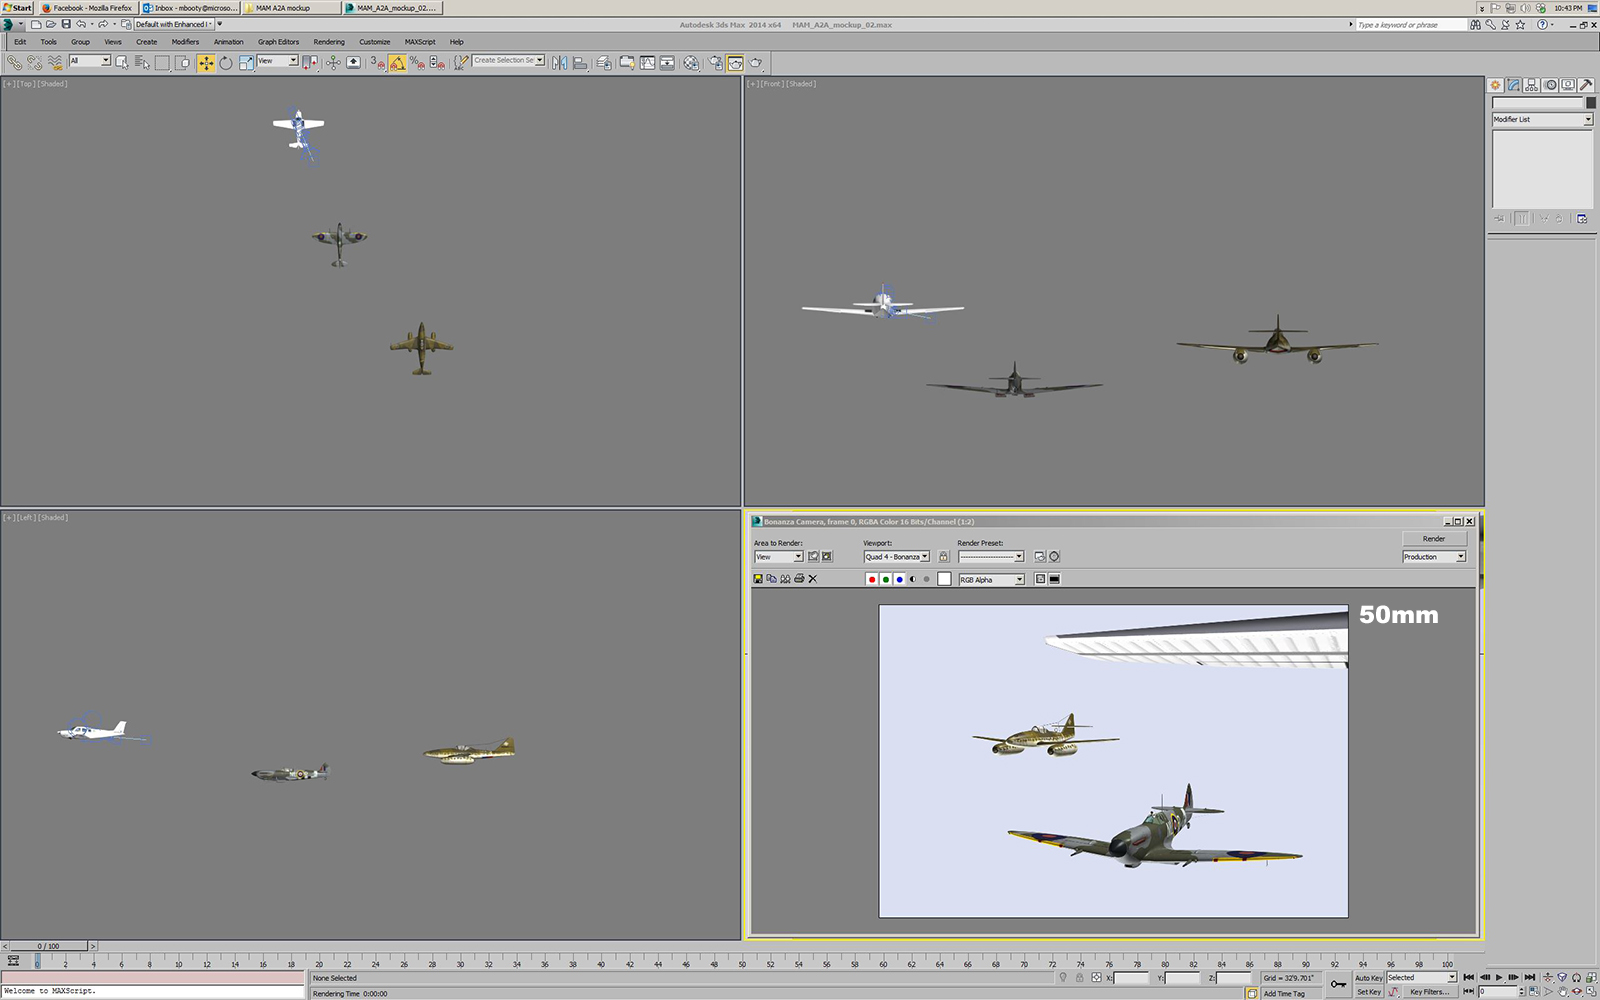This screenshot has width=1600, height=1000.
Task: Open the Graph Editors menu
Action: click(x=278, y=42)
